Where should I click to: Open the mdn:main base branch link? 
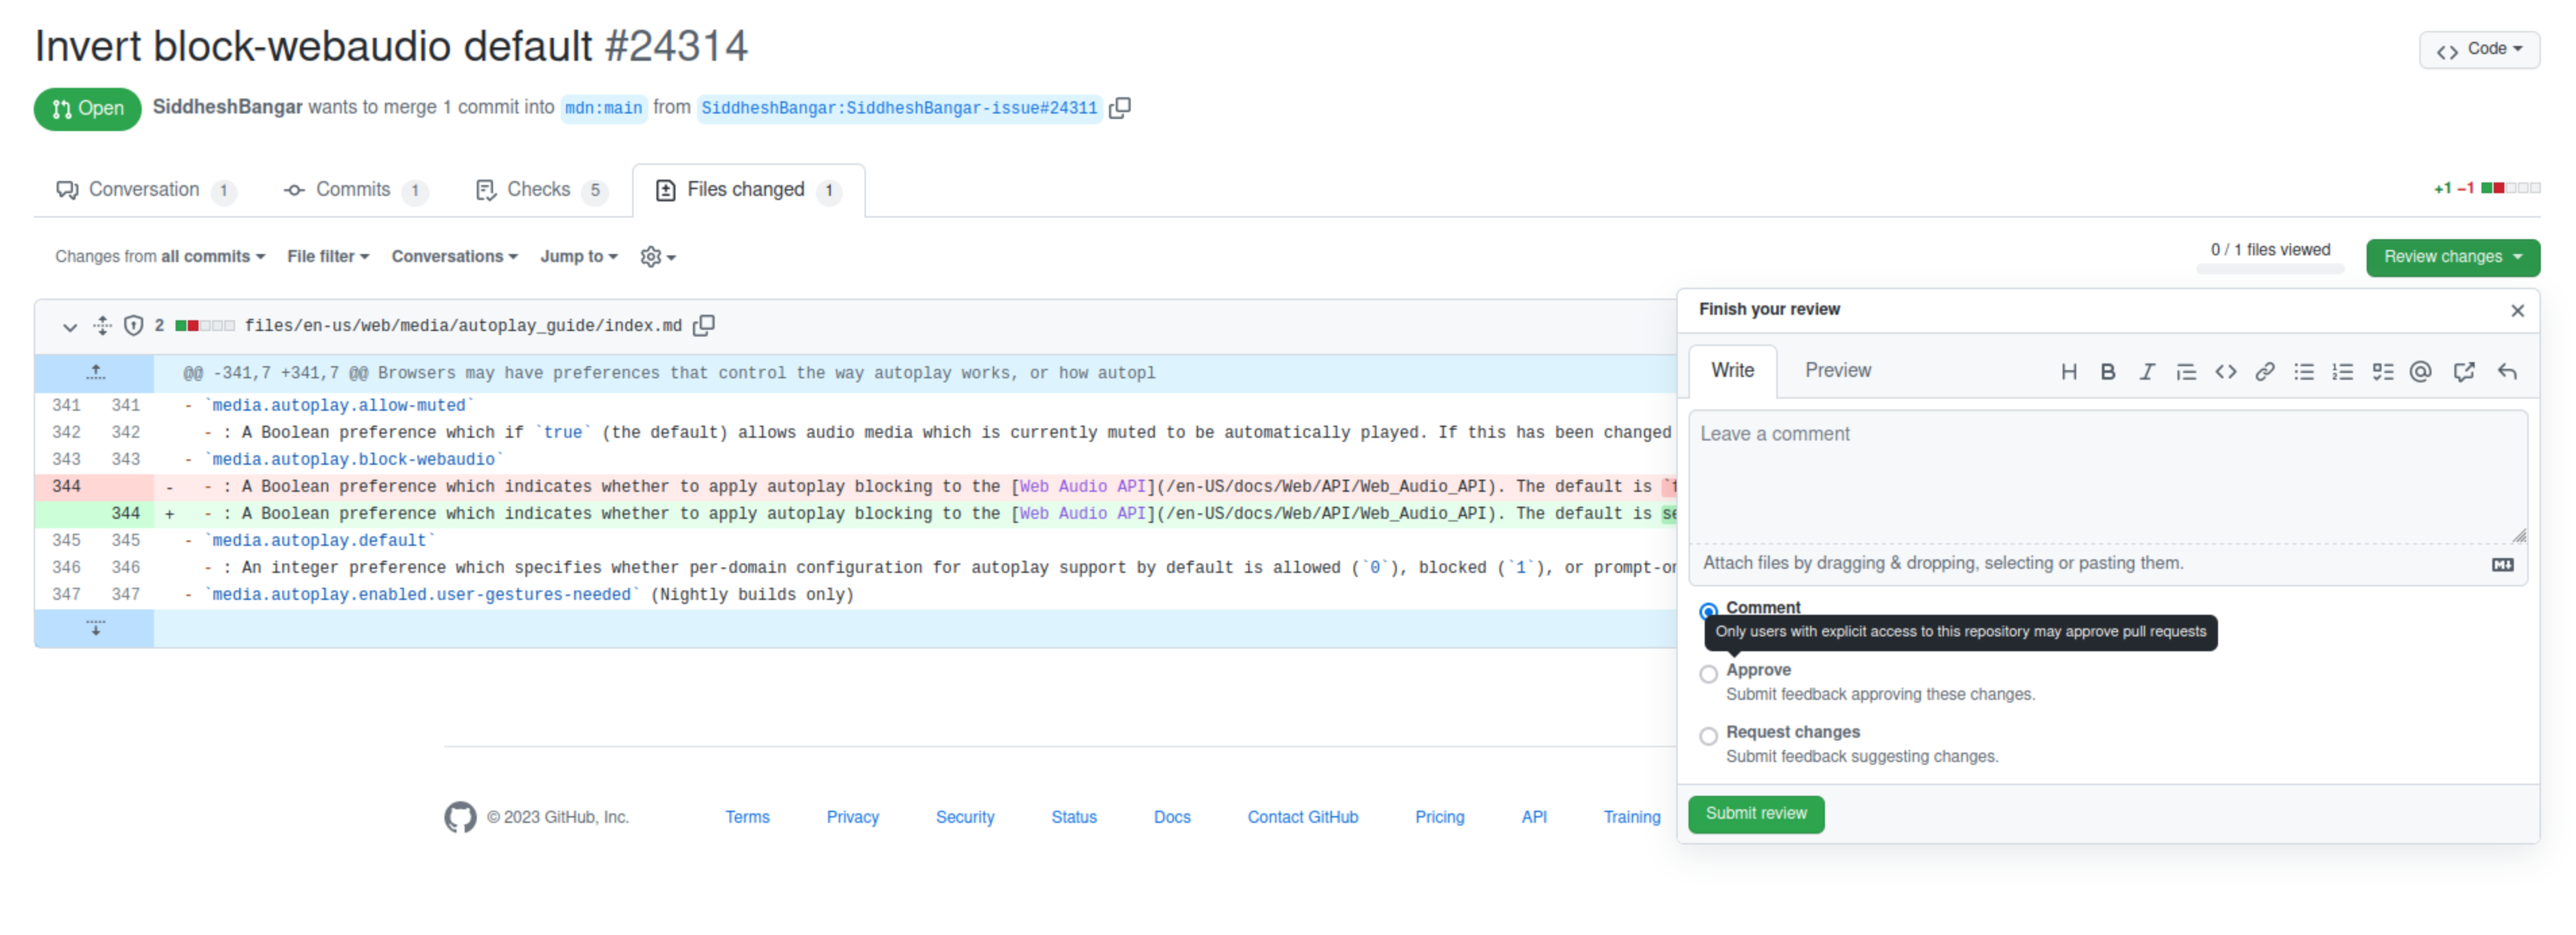(603, 108)
